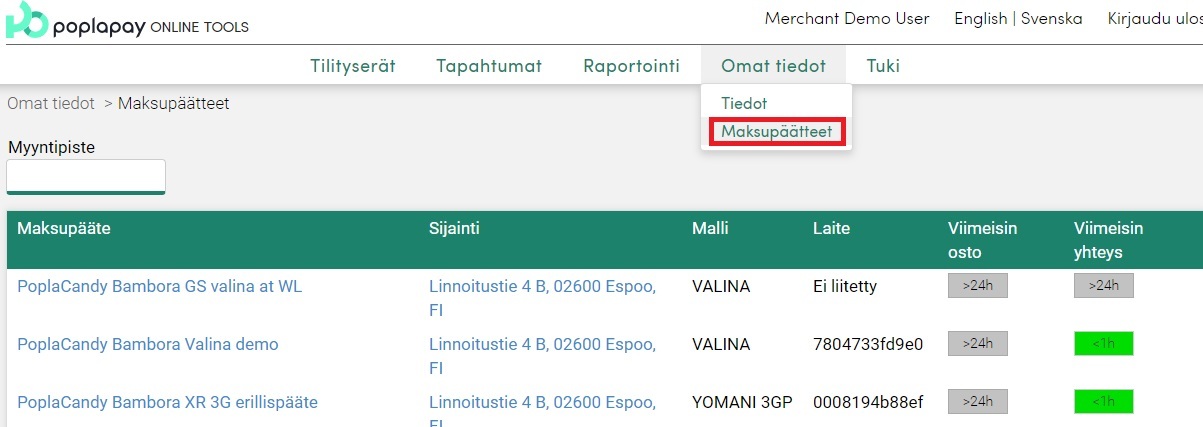Click gray >24h last-purchase badge in first row
This screenshot has width=1203, height=427.
(x=977, y=286)
